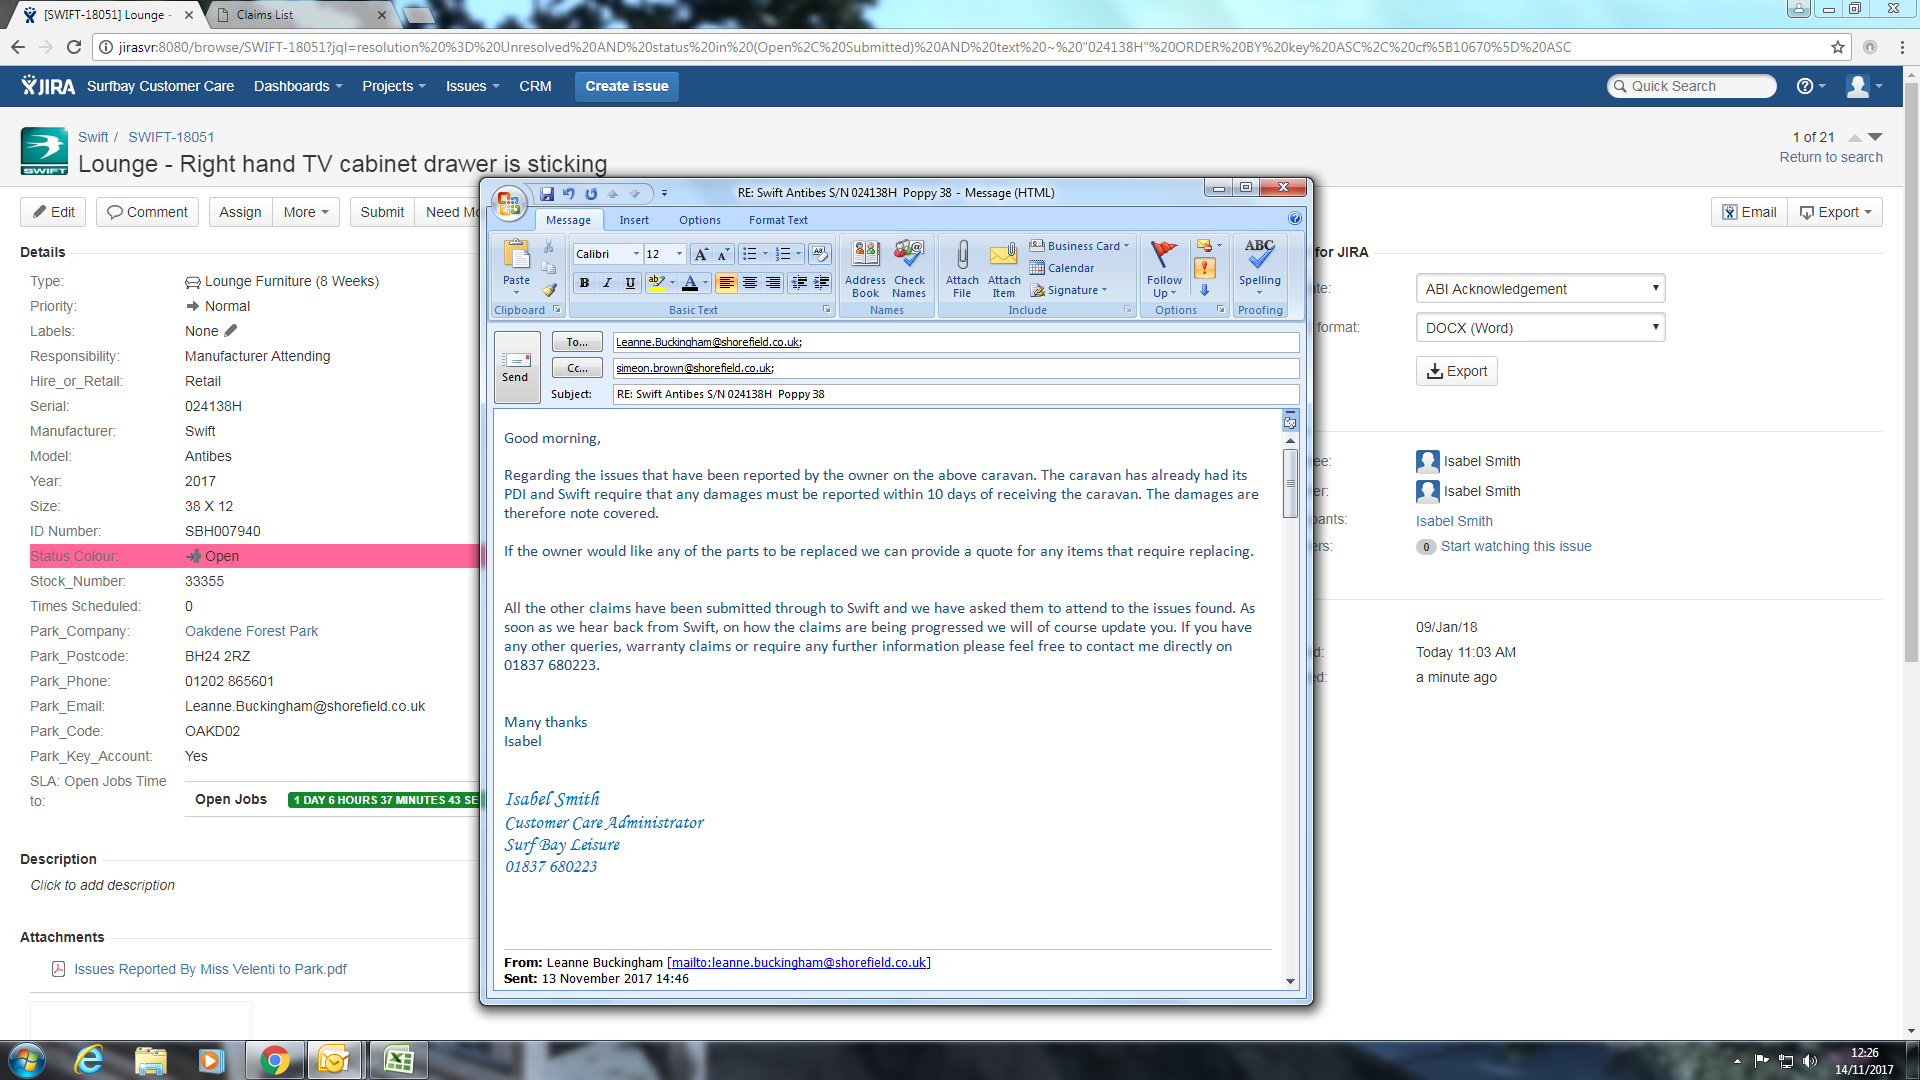Click the Send button
Screen dimensions: 1920x1080
click(516, 366)
